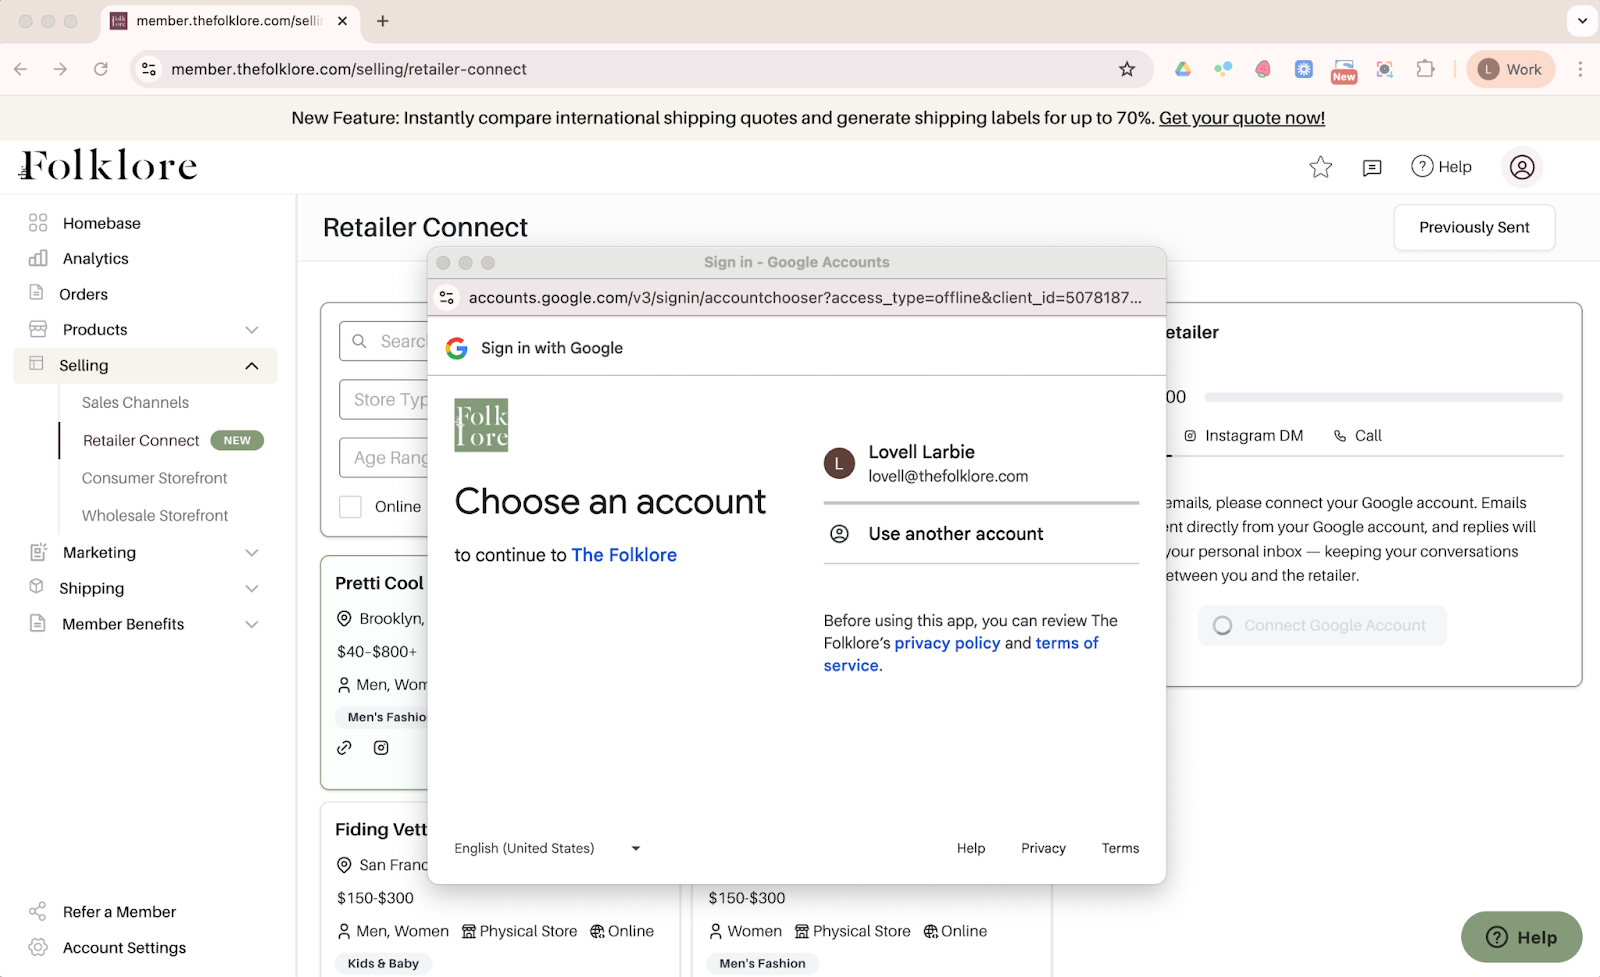1600x977 pixels.
Task: Click the favorites star icon in Folklore header
Action: click(x=1320, y=167)
